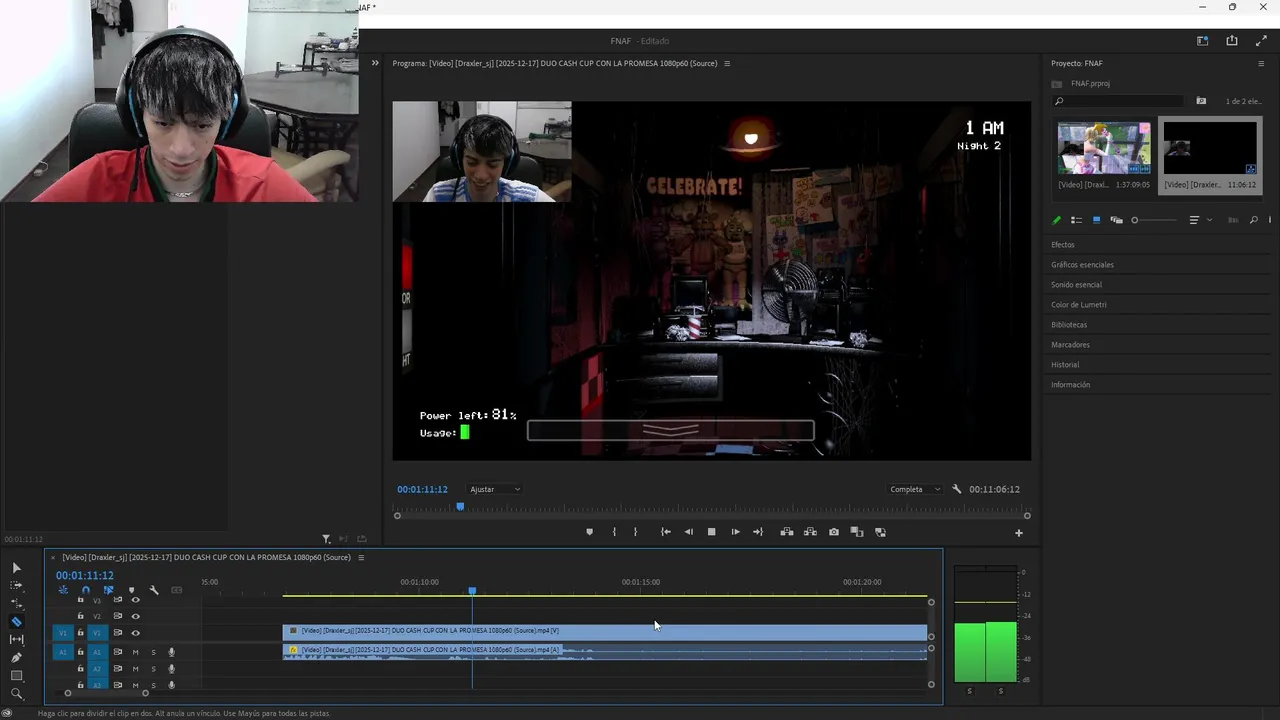Open the Historial panel

(1065, 365)
